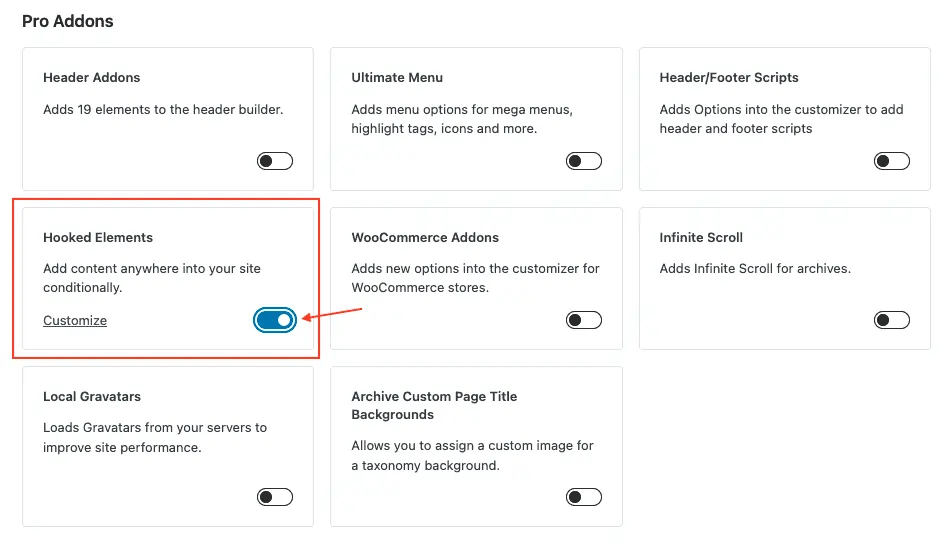The width and height of the screenshot is (952, 550).
Task: Select the Infinite Scroll card title
Action: 701,237
